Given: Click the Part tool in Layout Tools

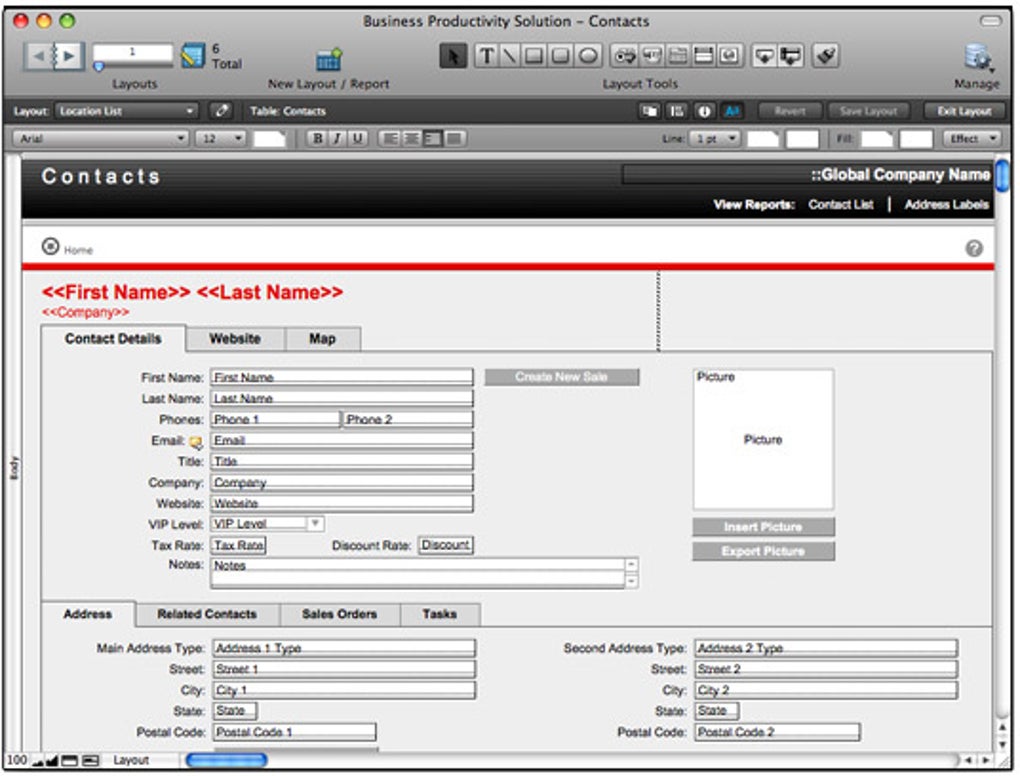Looking at the screenshot, I should pos(790,57).
